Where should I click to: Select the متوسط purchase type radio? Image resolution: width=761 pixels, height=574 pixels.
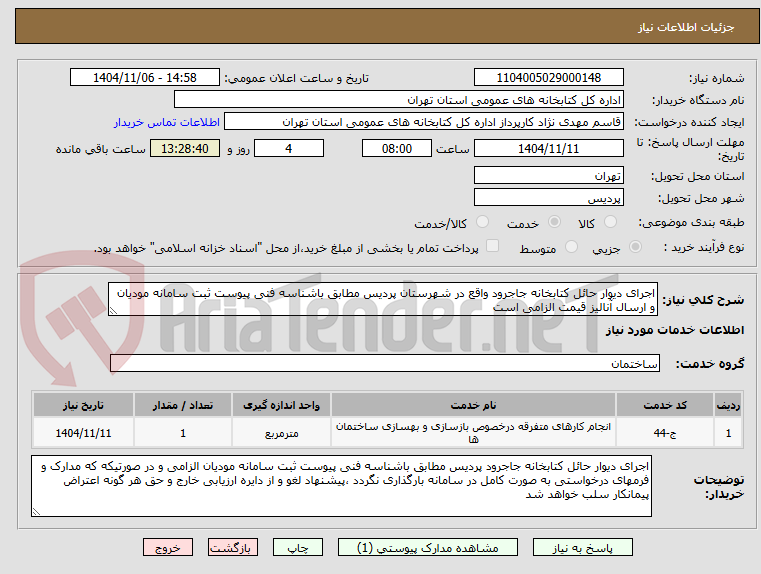click(571, 247)
